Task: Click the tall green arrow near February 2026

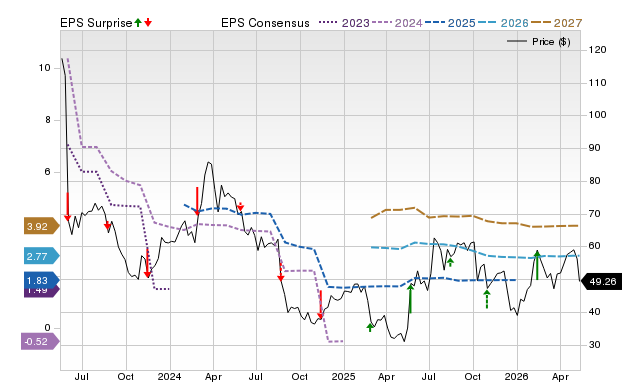Action: pos(537,265)
